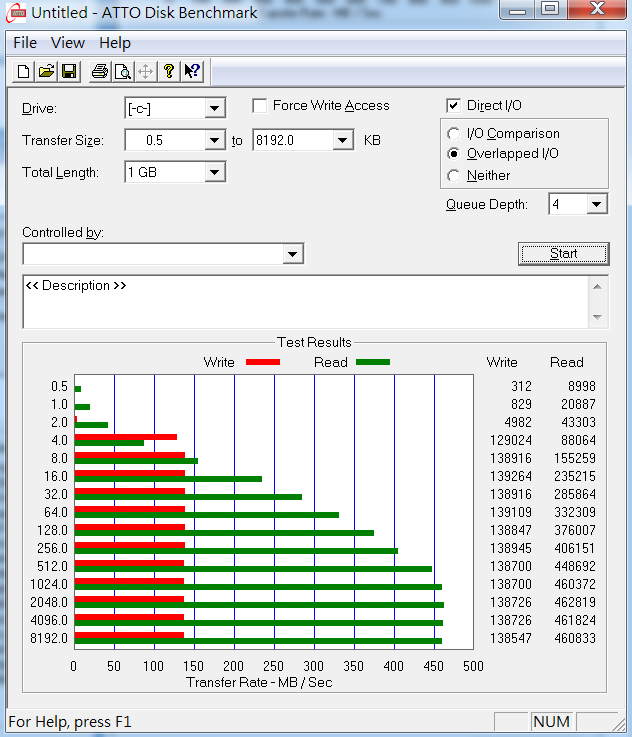Image resolution: width=632 pixels, height=737 pixels.
Task: Click the Write value 4982
Action: [x=518, y=422]
